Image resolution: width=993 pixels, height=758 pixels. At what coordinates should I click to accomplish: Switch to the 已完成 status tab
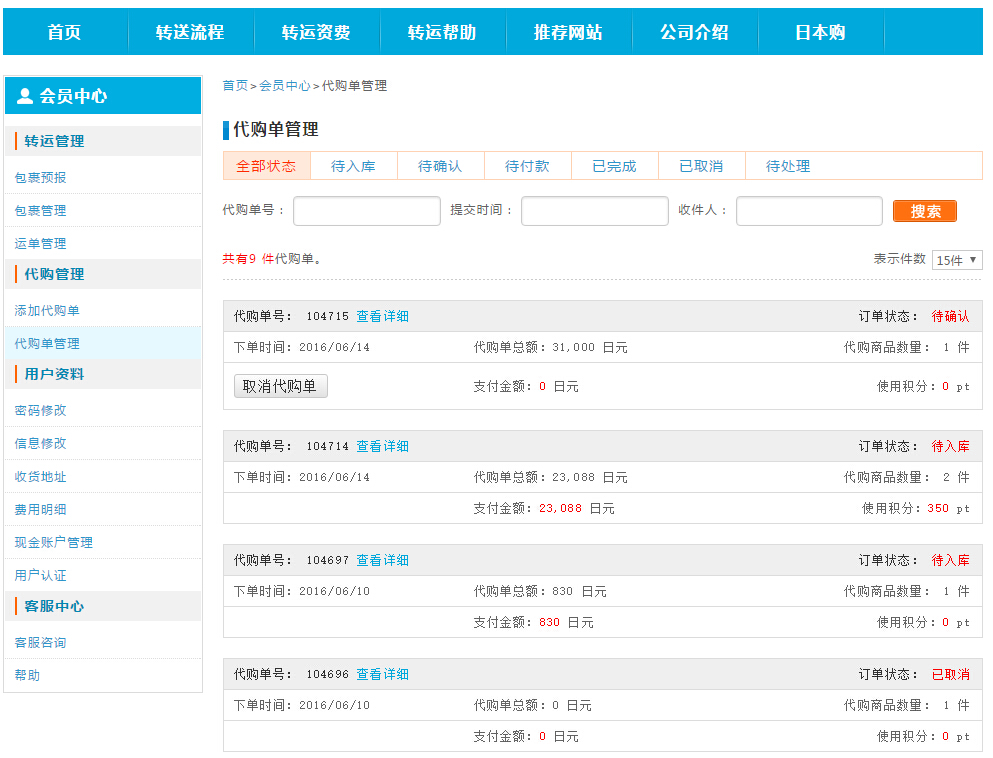(x=614, y=166)
